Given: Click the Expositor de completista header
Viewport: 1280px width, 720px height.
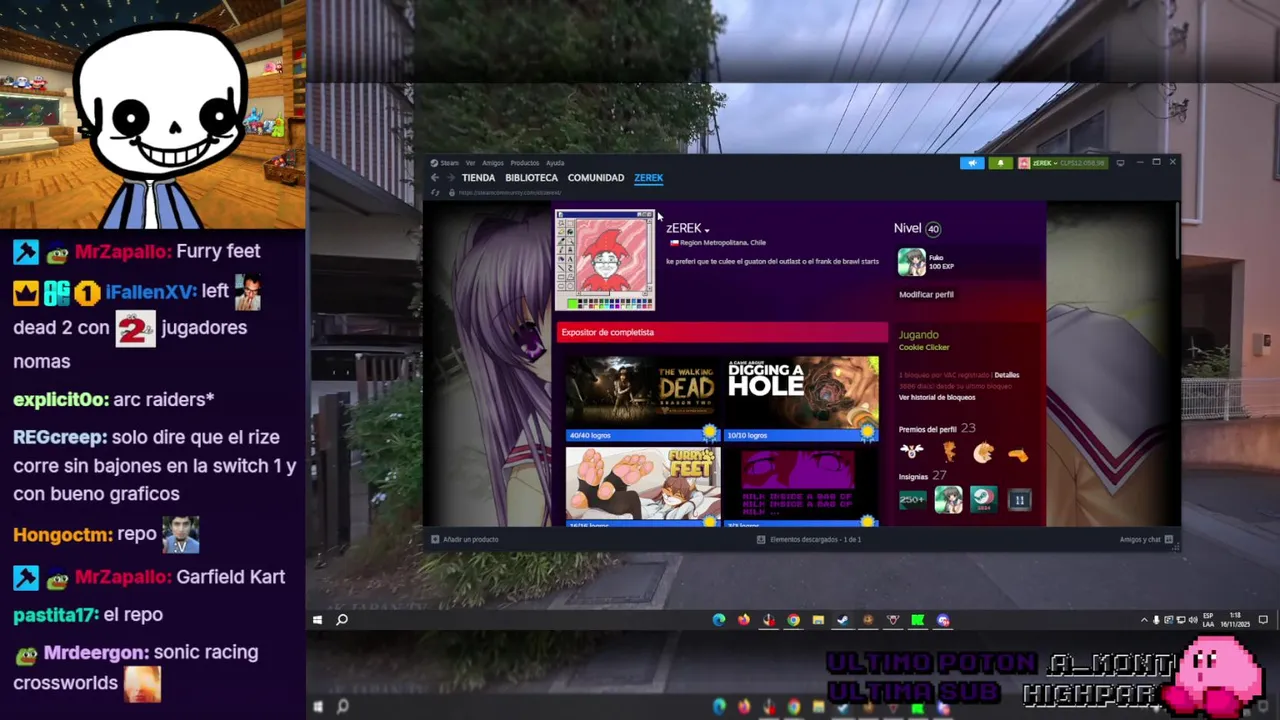Looking at the screenshot, I should tap(722, 332).
